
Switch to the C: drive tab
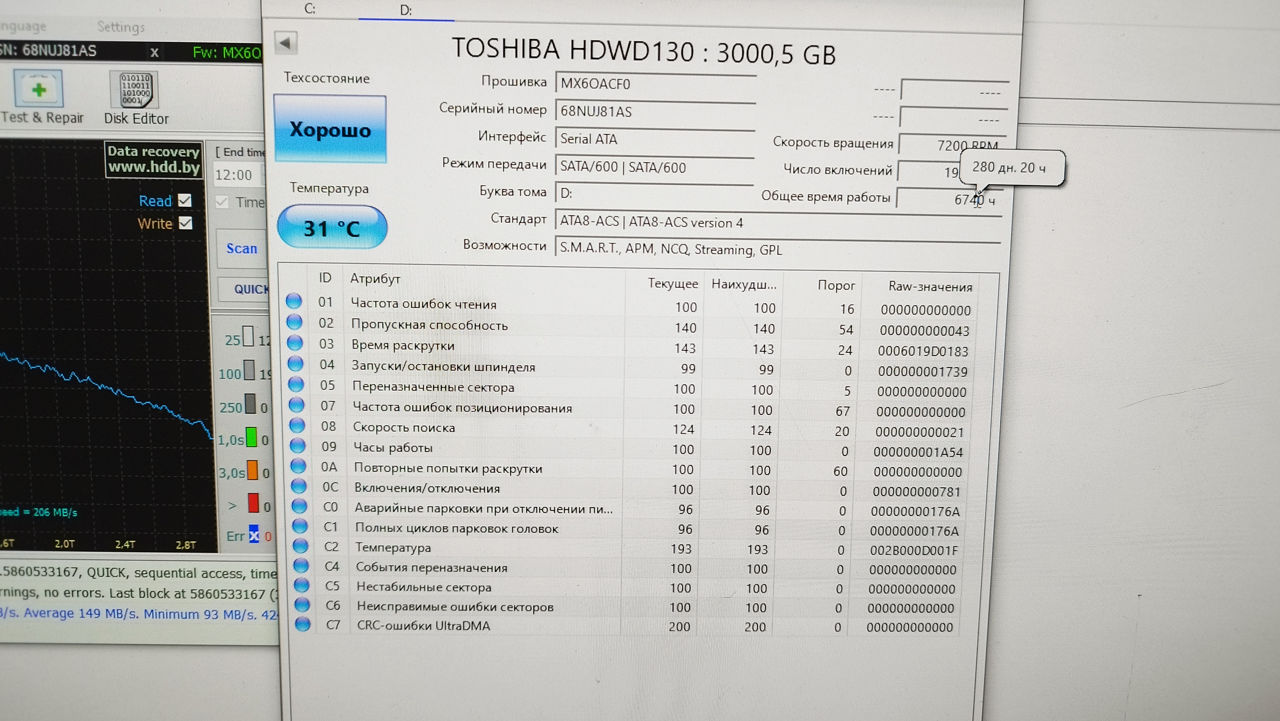pos(310,9)
